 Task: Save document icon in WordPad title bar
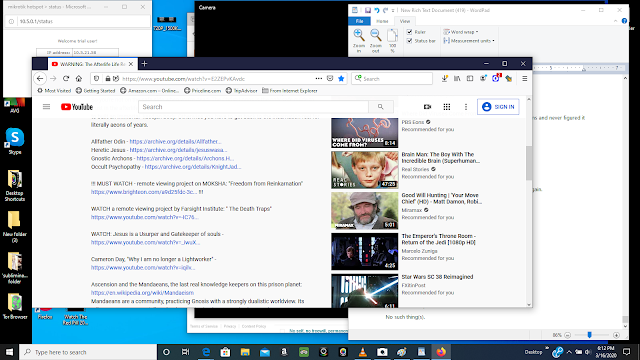point(368,10)
